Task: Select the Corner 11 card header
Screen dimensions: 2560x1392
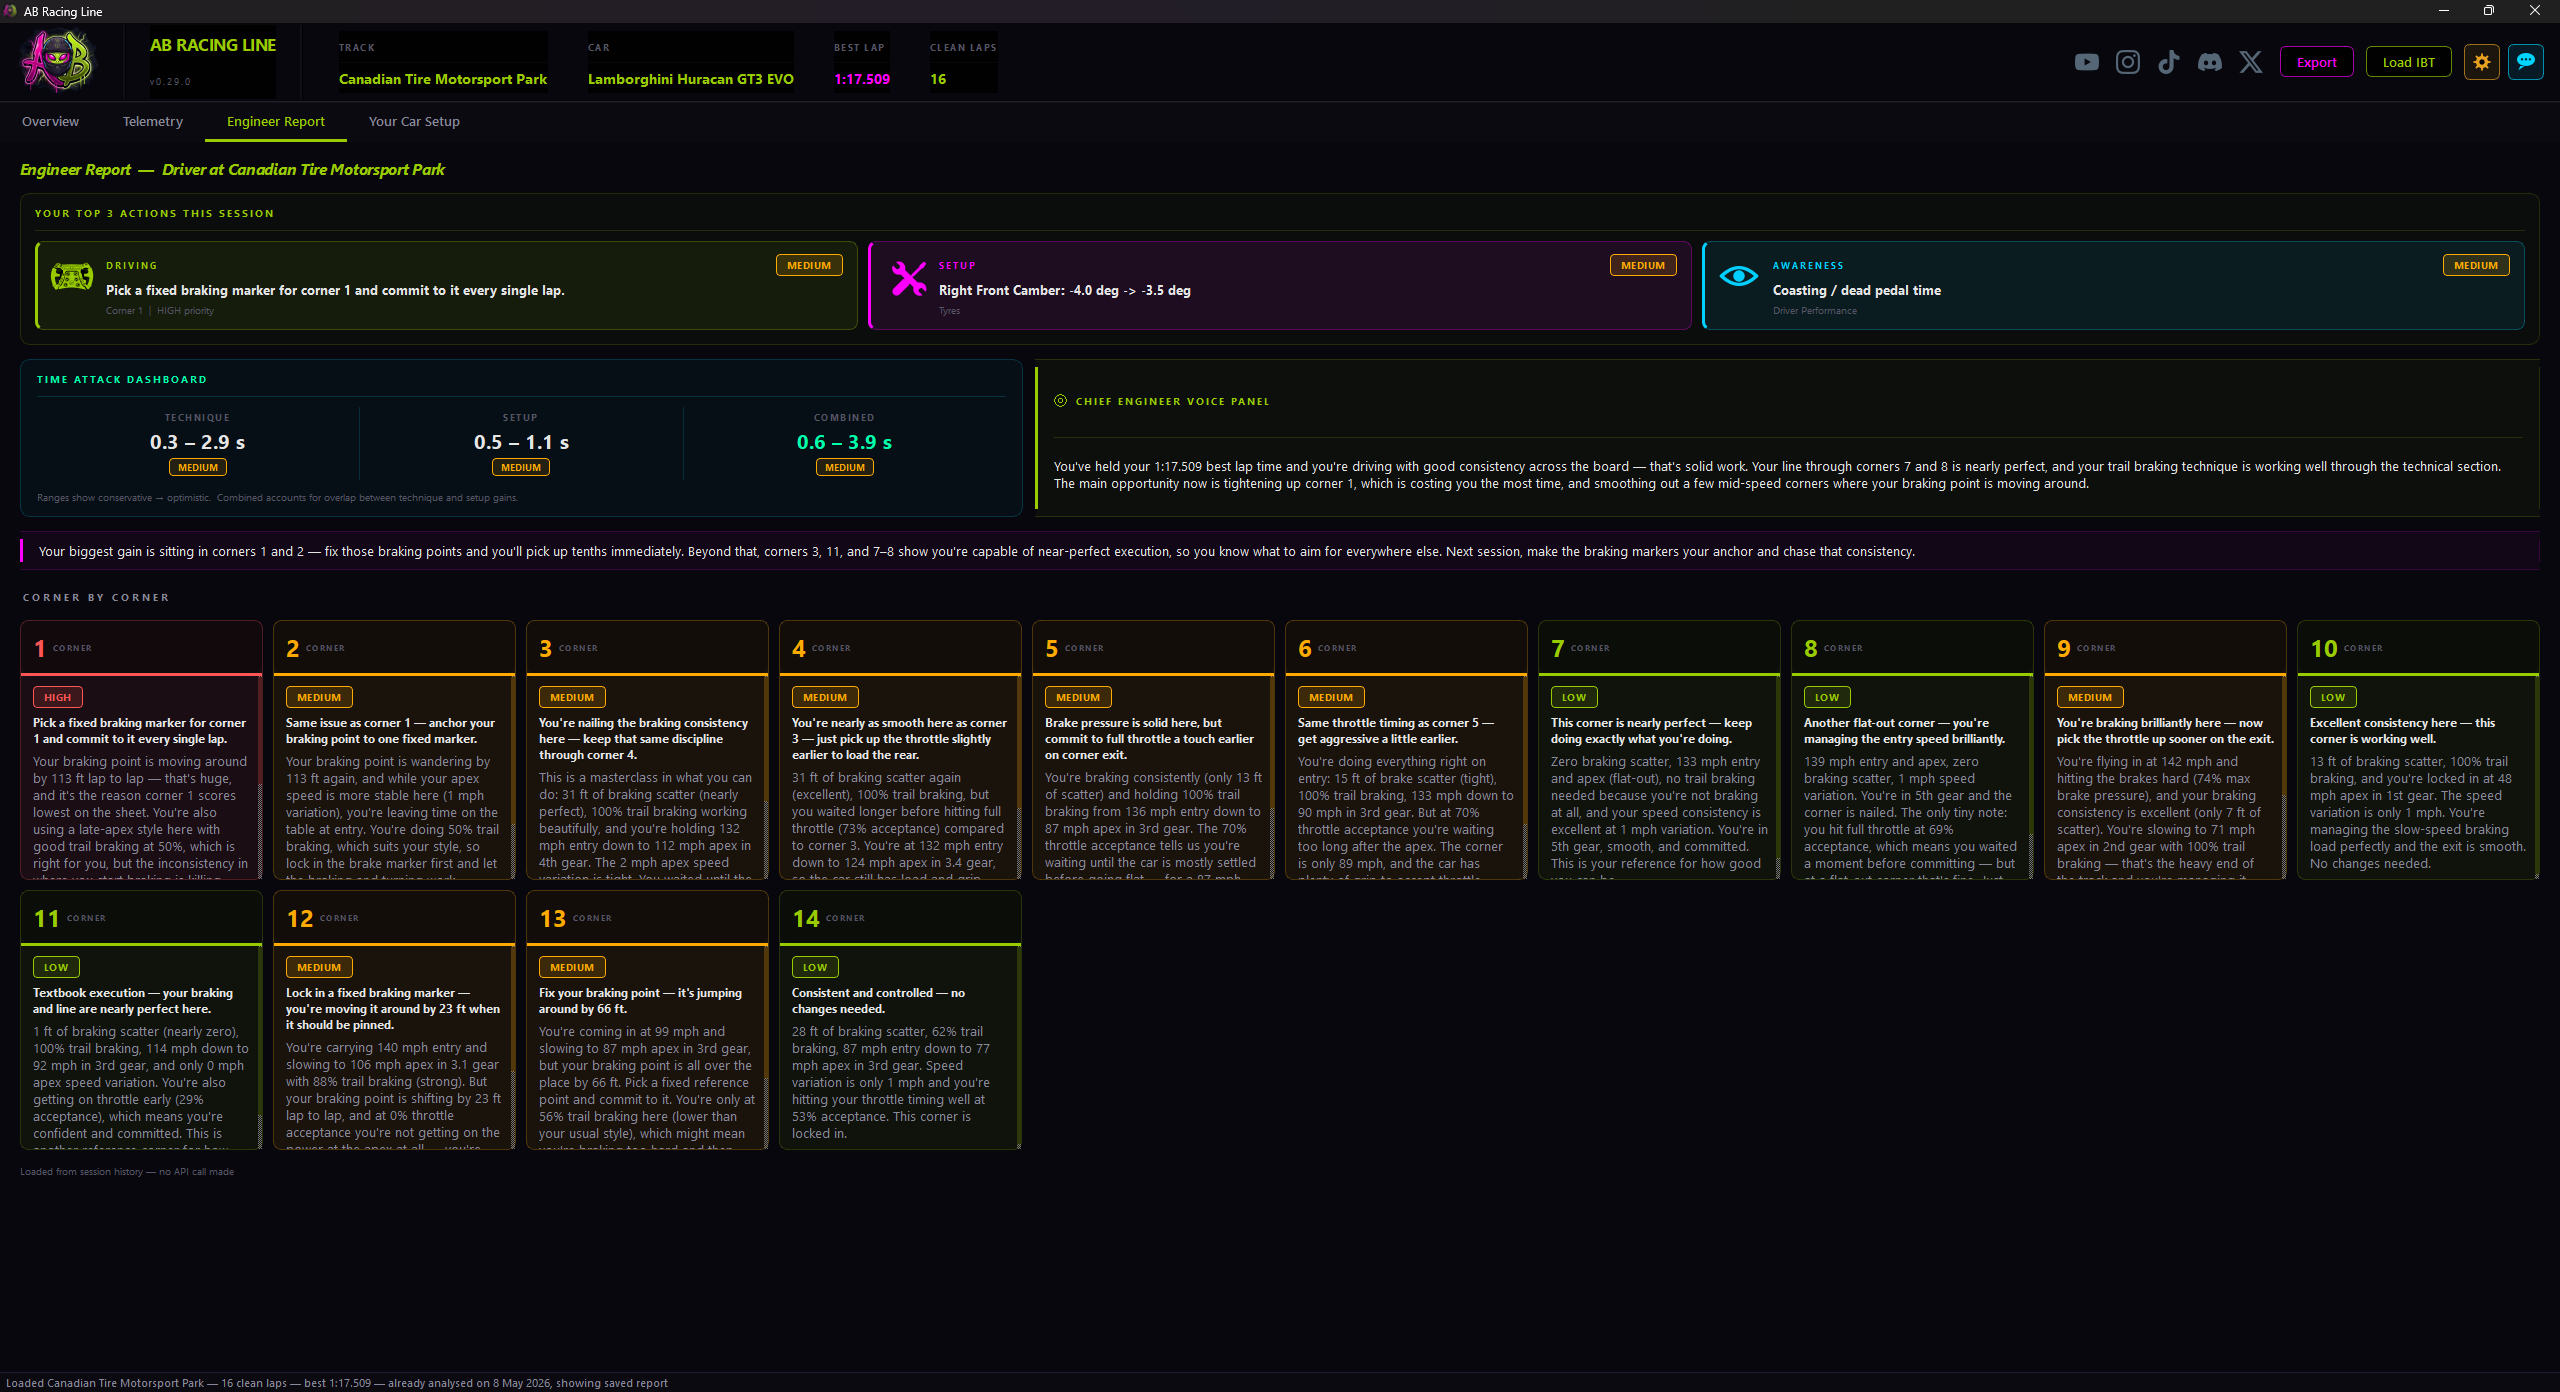Action: [141, 918]
